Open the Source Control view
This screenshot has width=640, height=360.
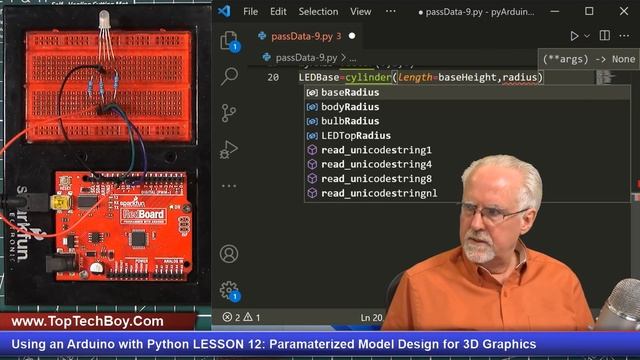coord(229,113)
